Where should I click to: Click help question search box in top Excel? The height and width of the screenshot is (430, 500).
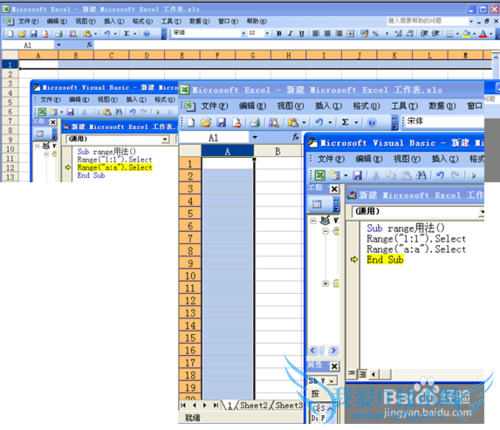coord(428,21)
